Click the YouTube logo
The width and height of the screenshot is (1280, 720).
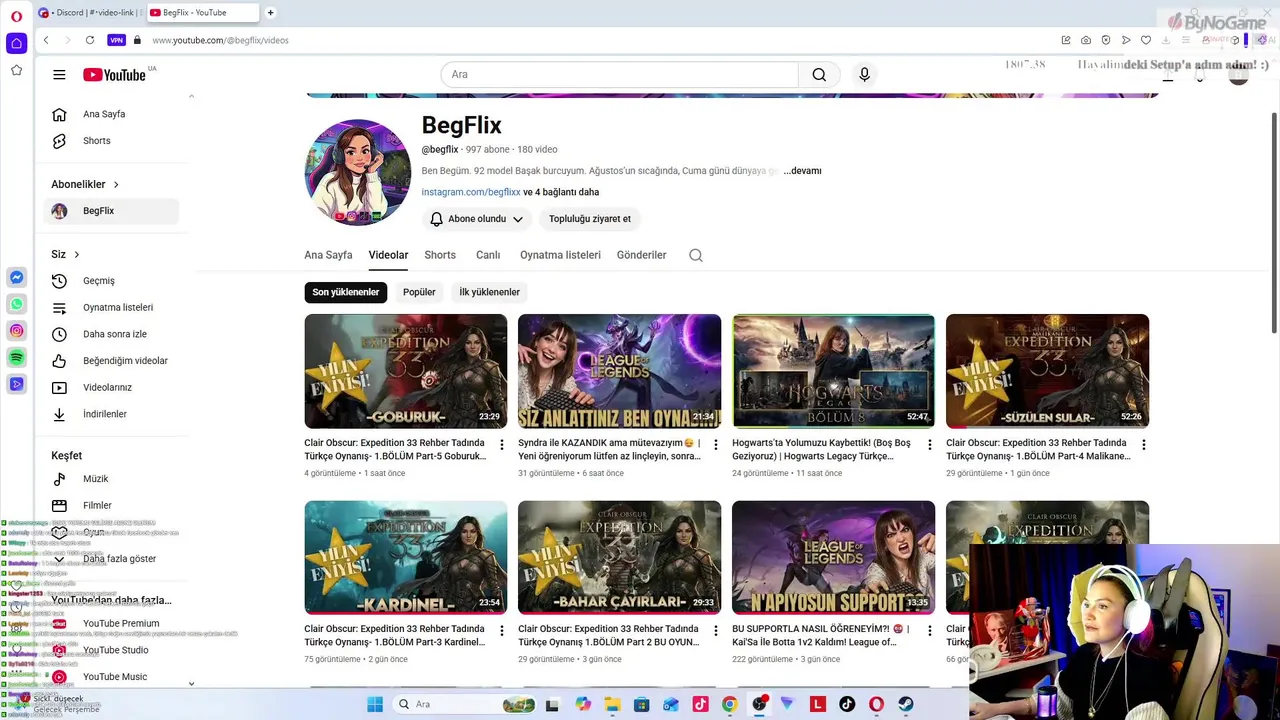pos(115,75)
